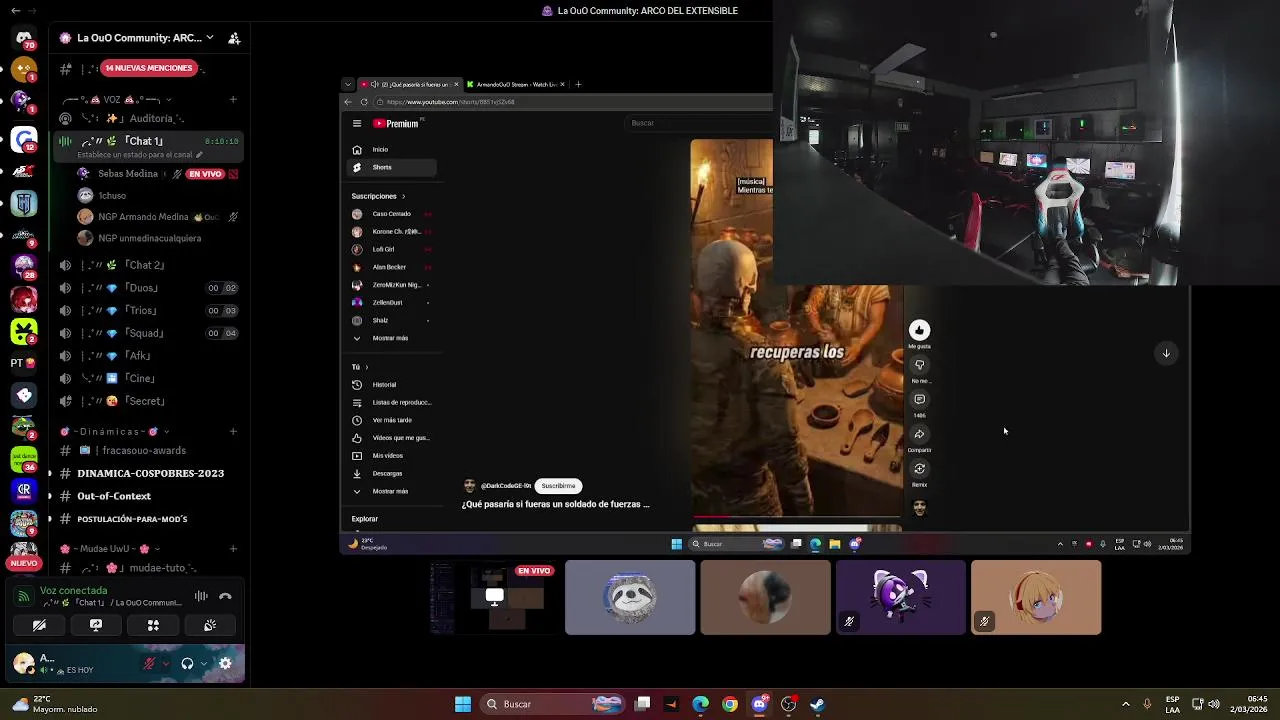Disconnect from voice with hang-up icon
The height and width of the screenshot is (720, 1280).
(225, 596)
